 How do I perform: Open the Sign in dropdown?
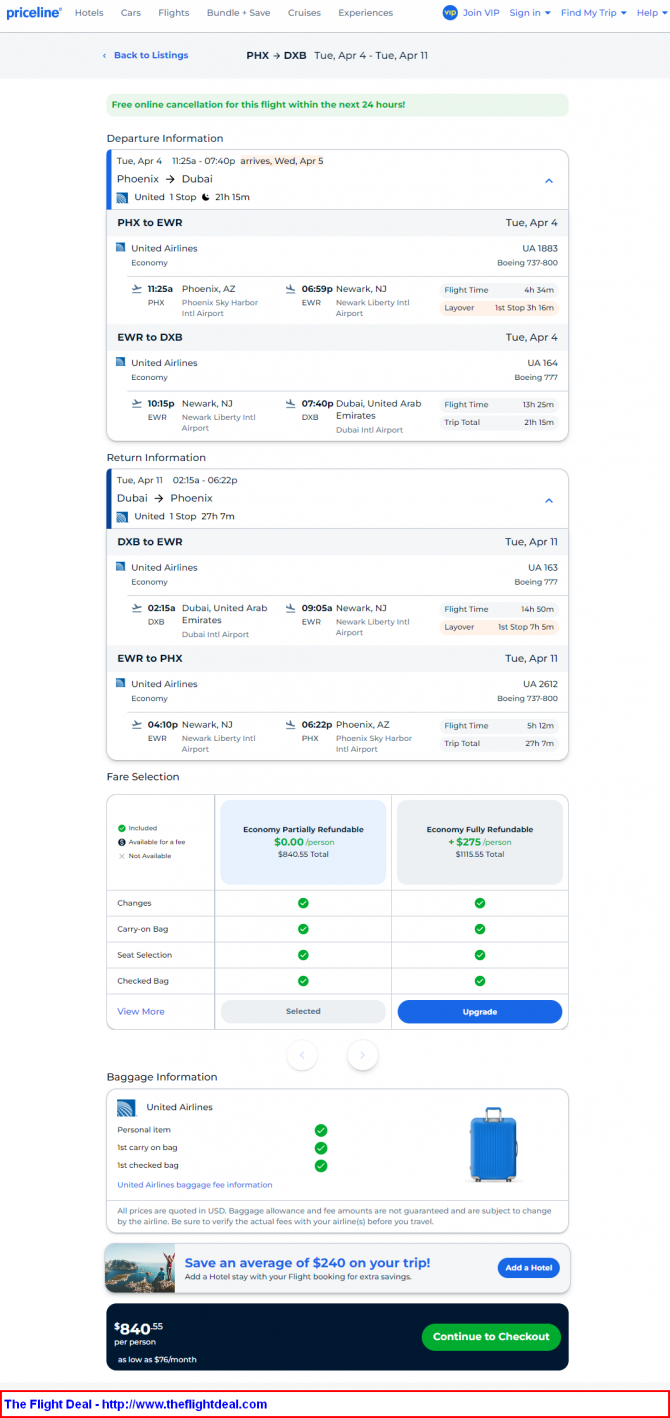click(x=530, y=13)
